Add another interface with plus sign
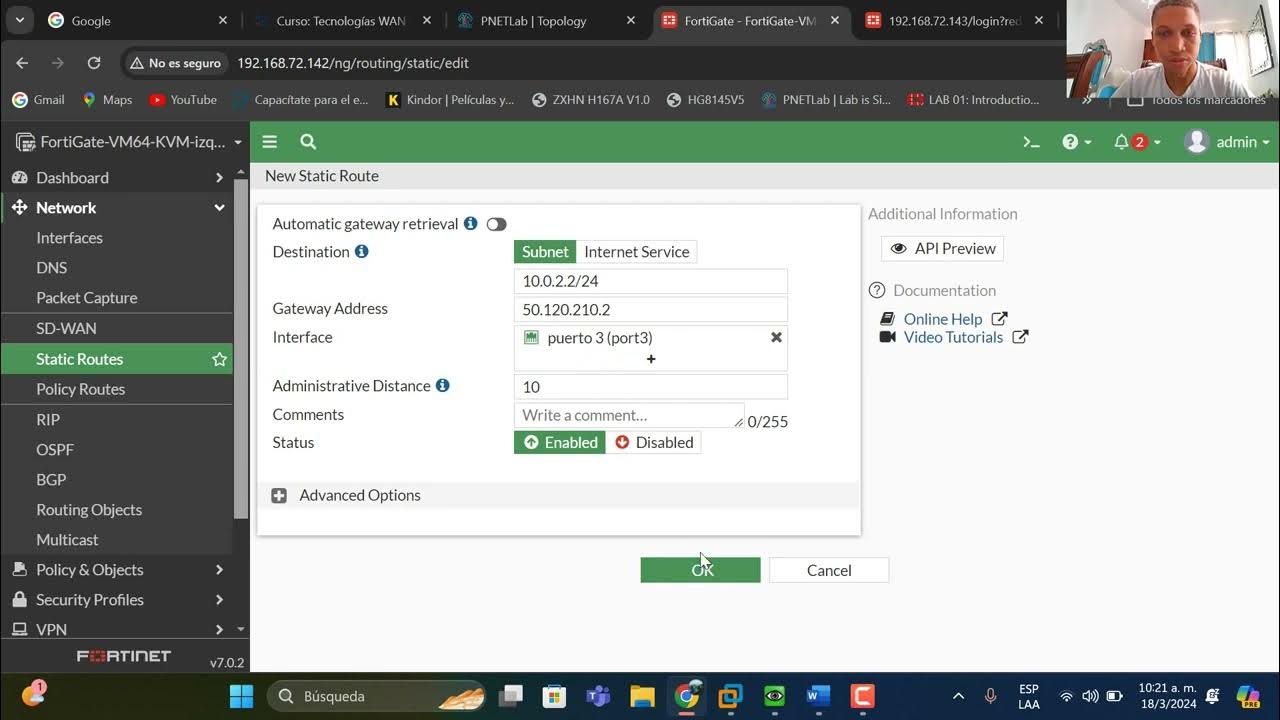This screenshot has height=720, width=1280. 651,359
